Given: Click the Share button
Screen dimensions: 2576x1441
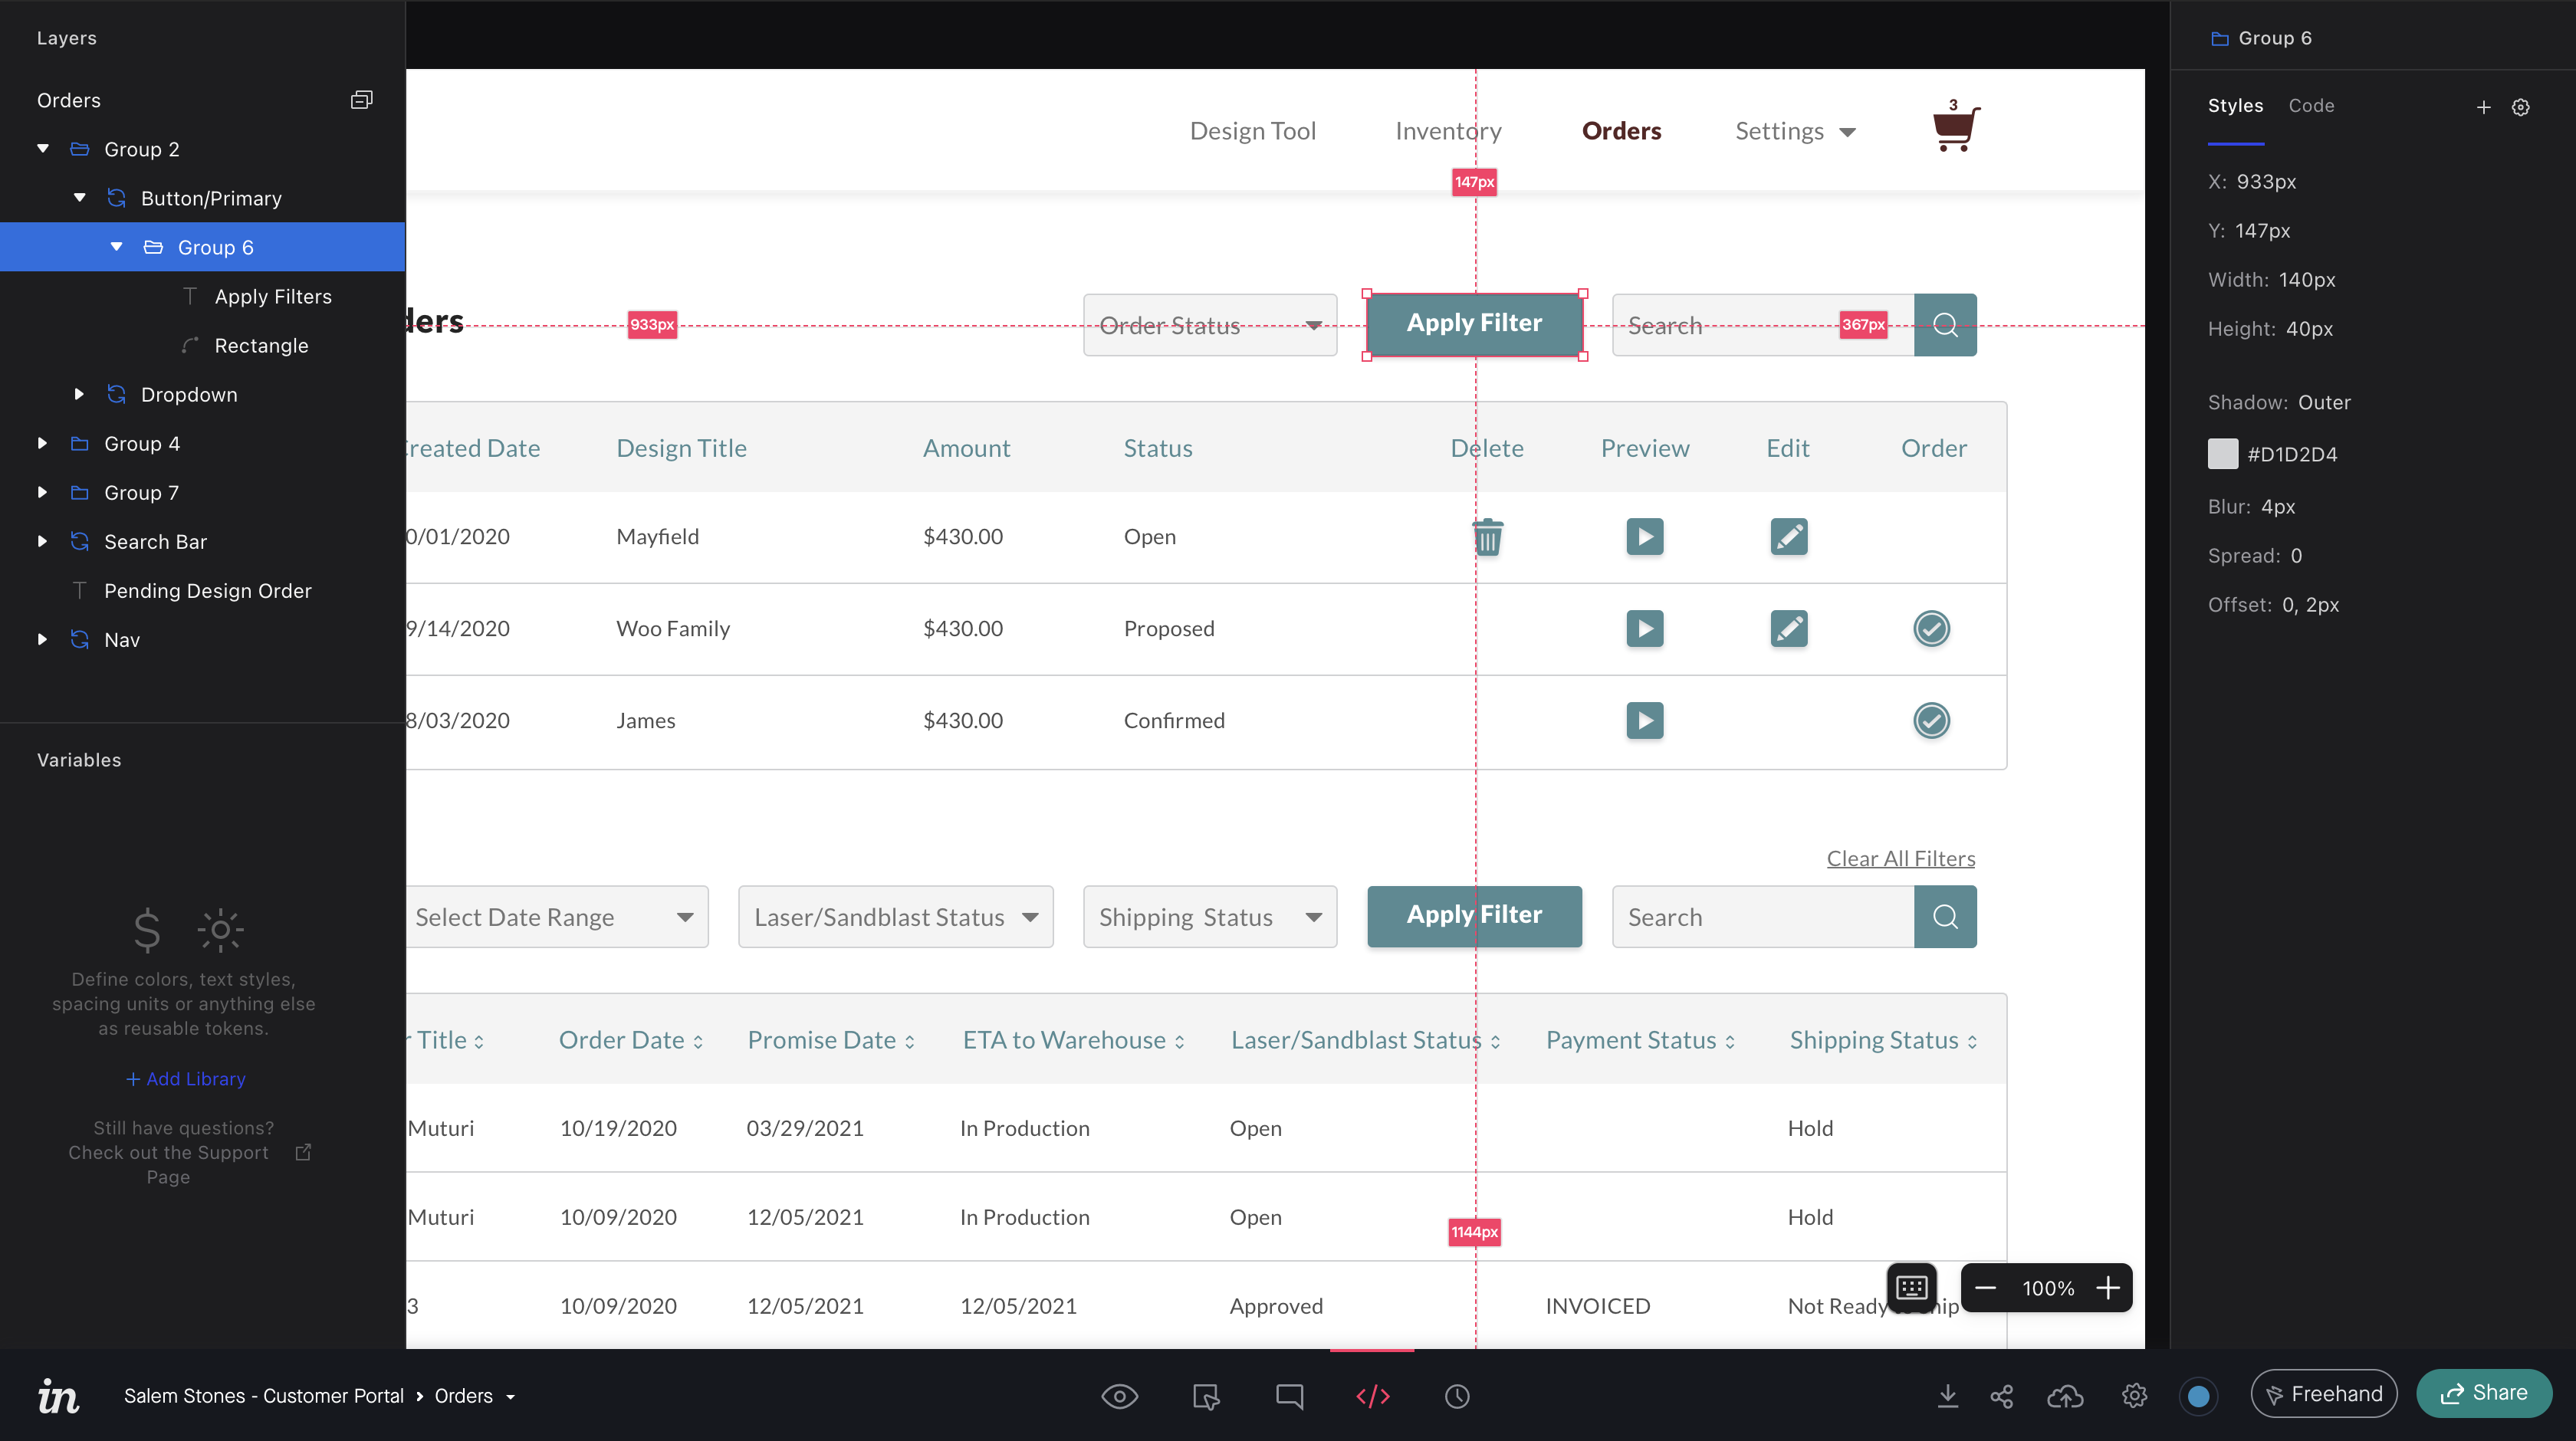Looking at the screenshot, I should tap(2484, 1393).
